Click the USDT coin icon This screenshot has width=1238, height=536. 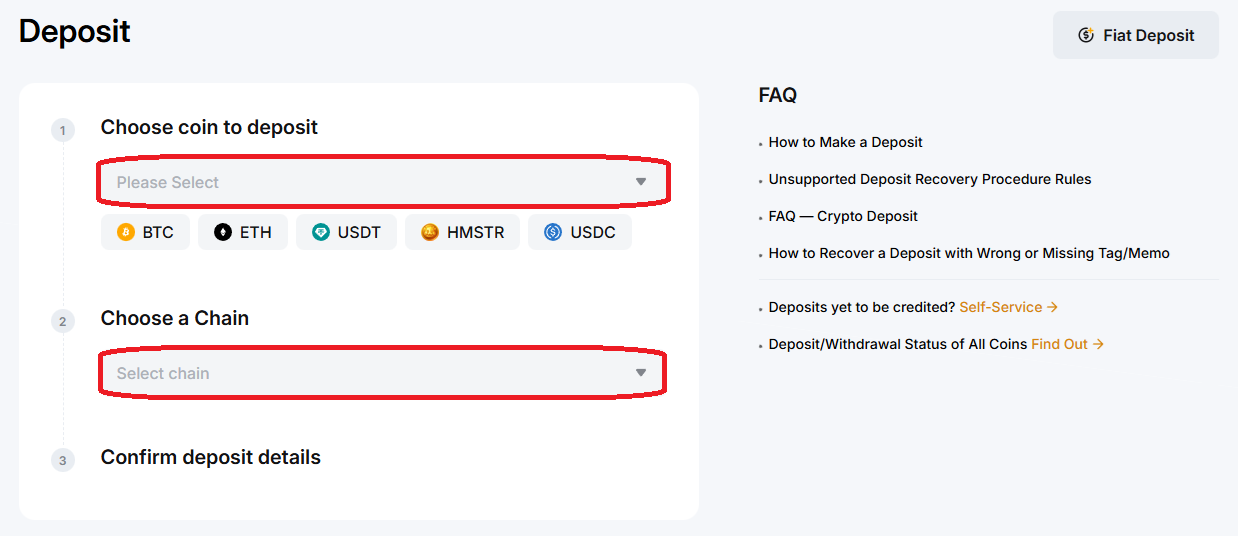tap(321, 232)
